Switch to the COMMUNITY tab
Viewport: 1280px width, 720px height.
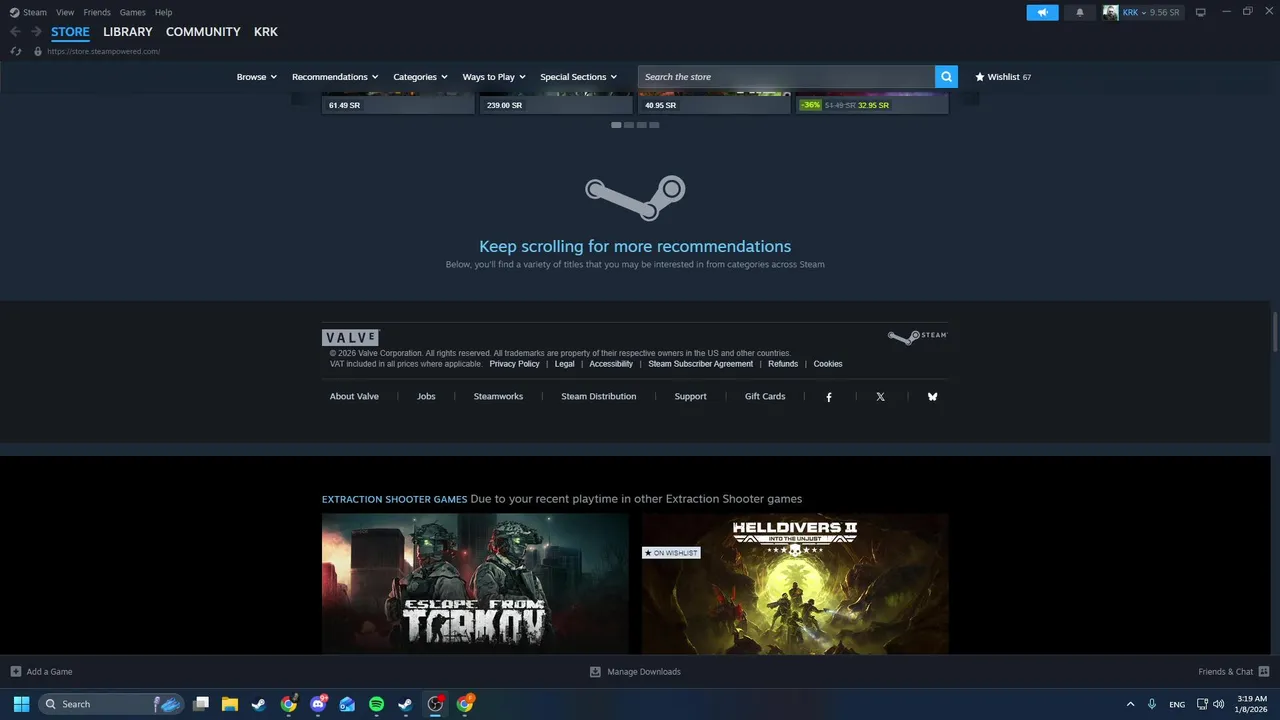[203, 32]
